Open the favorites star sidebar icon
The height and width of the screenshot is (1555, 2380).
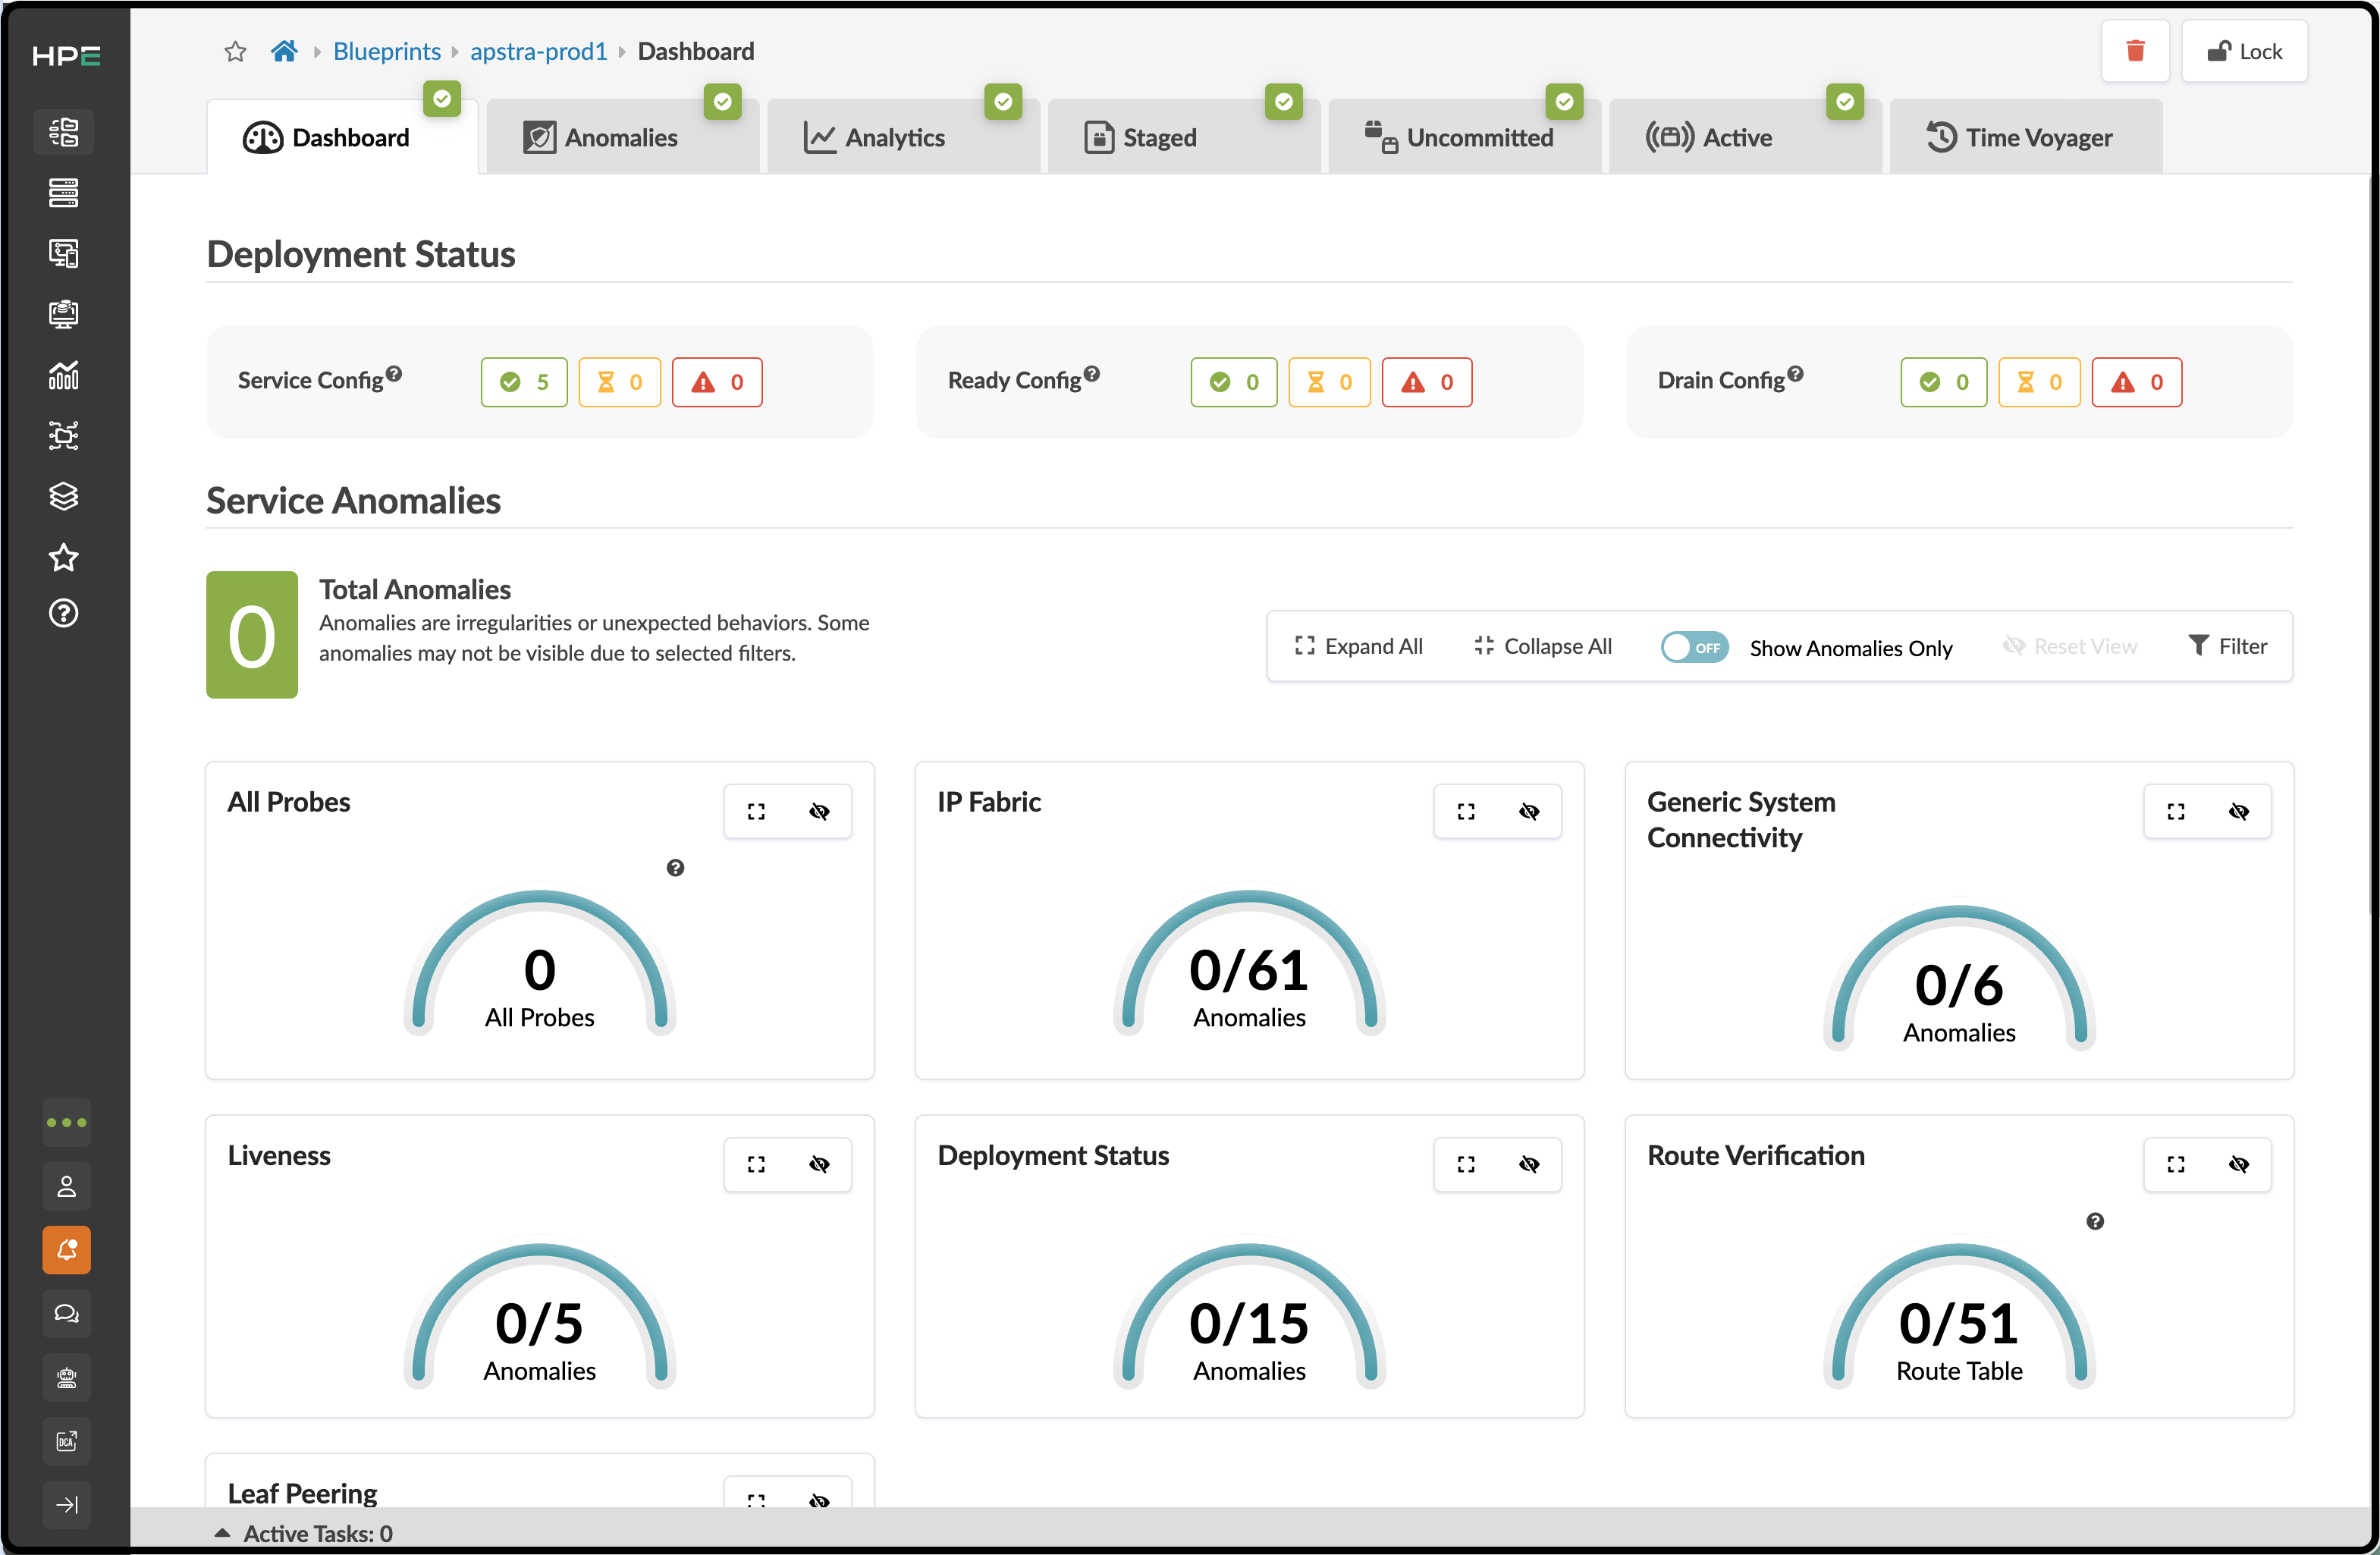[64, 557]
